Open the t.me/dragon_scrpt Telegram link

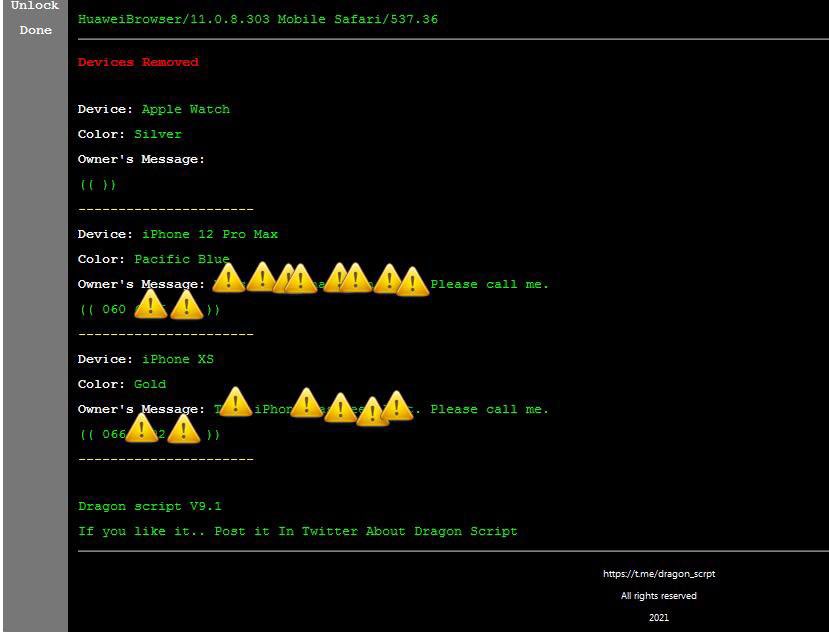(x=659, y=573)
